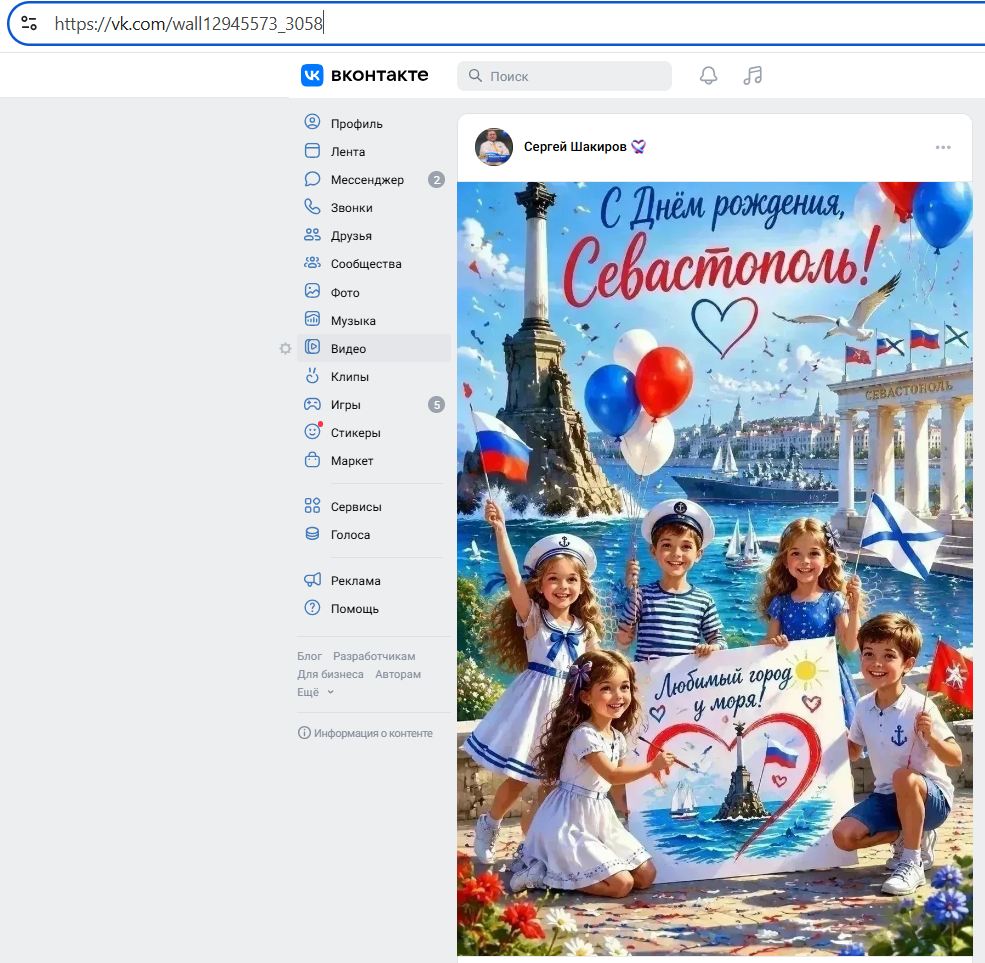Click the search magnifier icon

click(x=476, y=76)
